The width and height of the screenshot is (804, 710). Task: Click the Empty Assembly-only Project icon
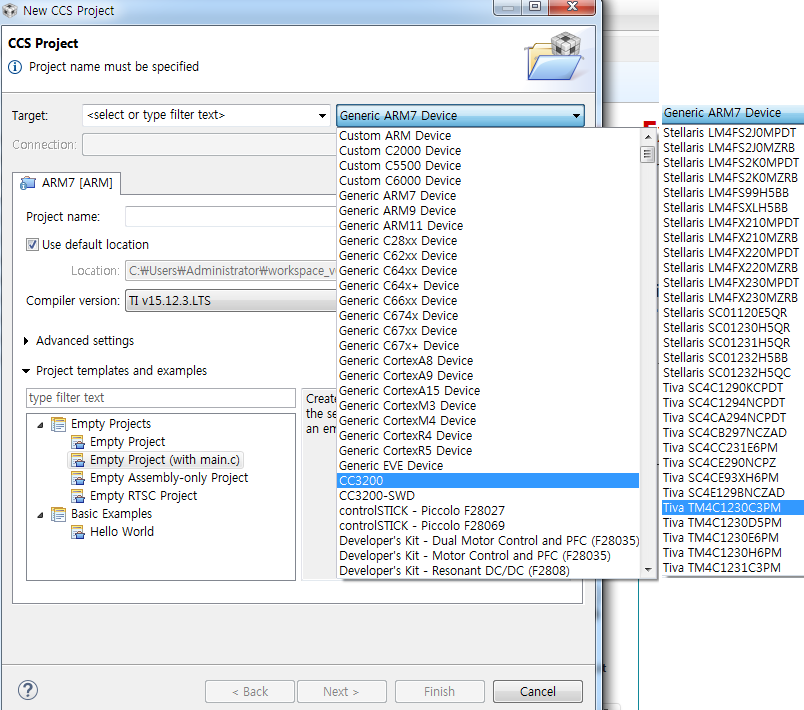[77, 478]
